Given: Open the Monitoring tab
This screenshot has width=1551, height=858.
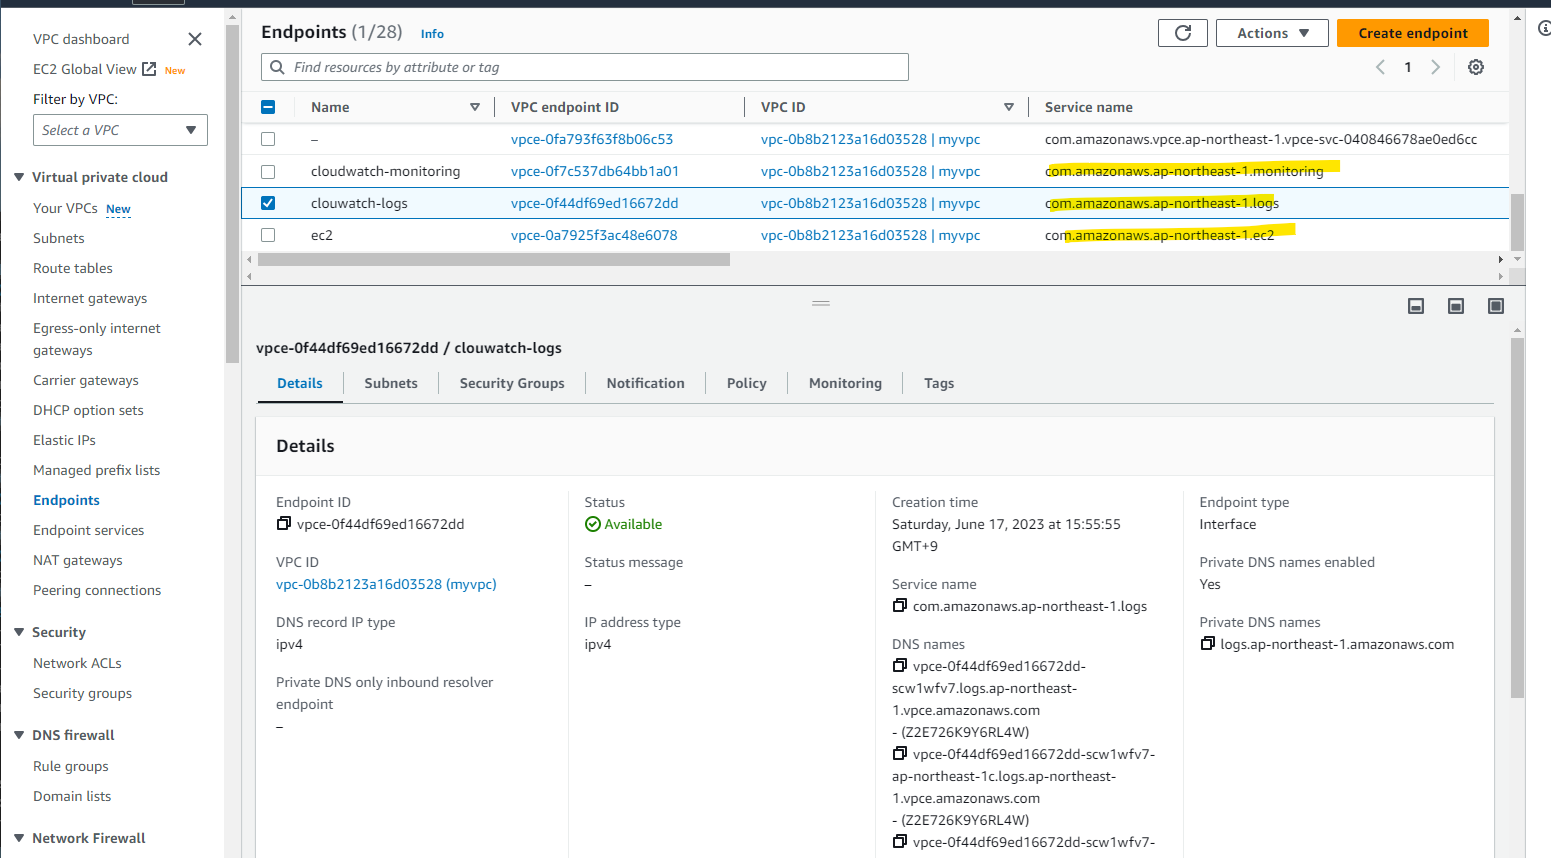Looking at the screenshot, I should coord(846,383).
